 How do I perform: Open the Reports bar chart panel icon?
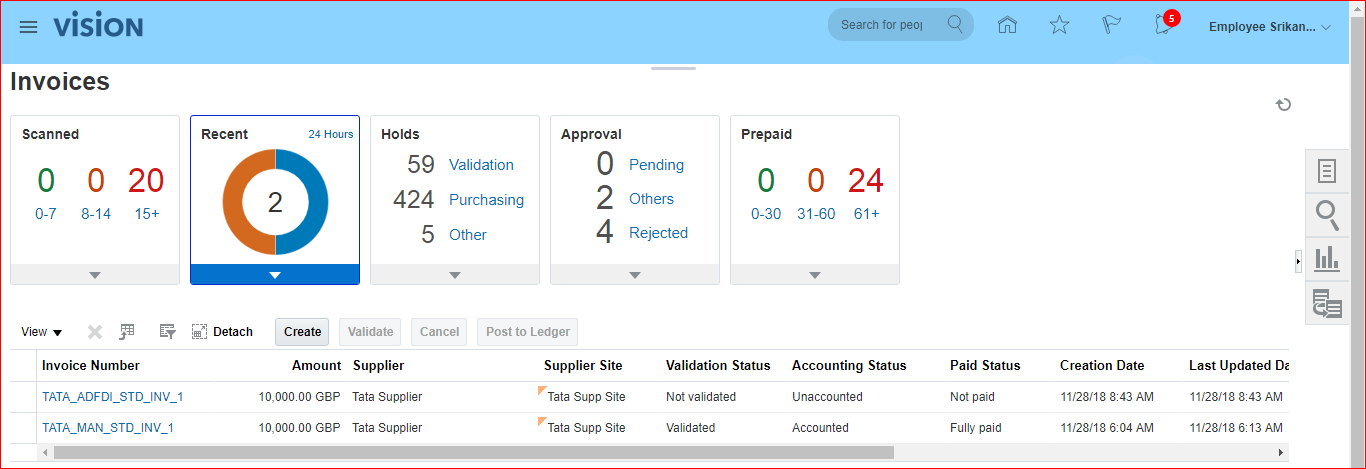[1327, 259]
